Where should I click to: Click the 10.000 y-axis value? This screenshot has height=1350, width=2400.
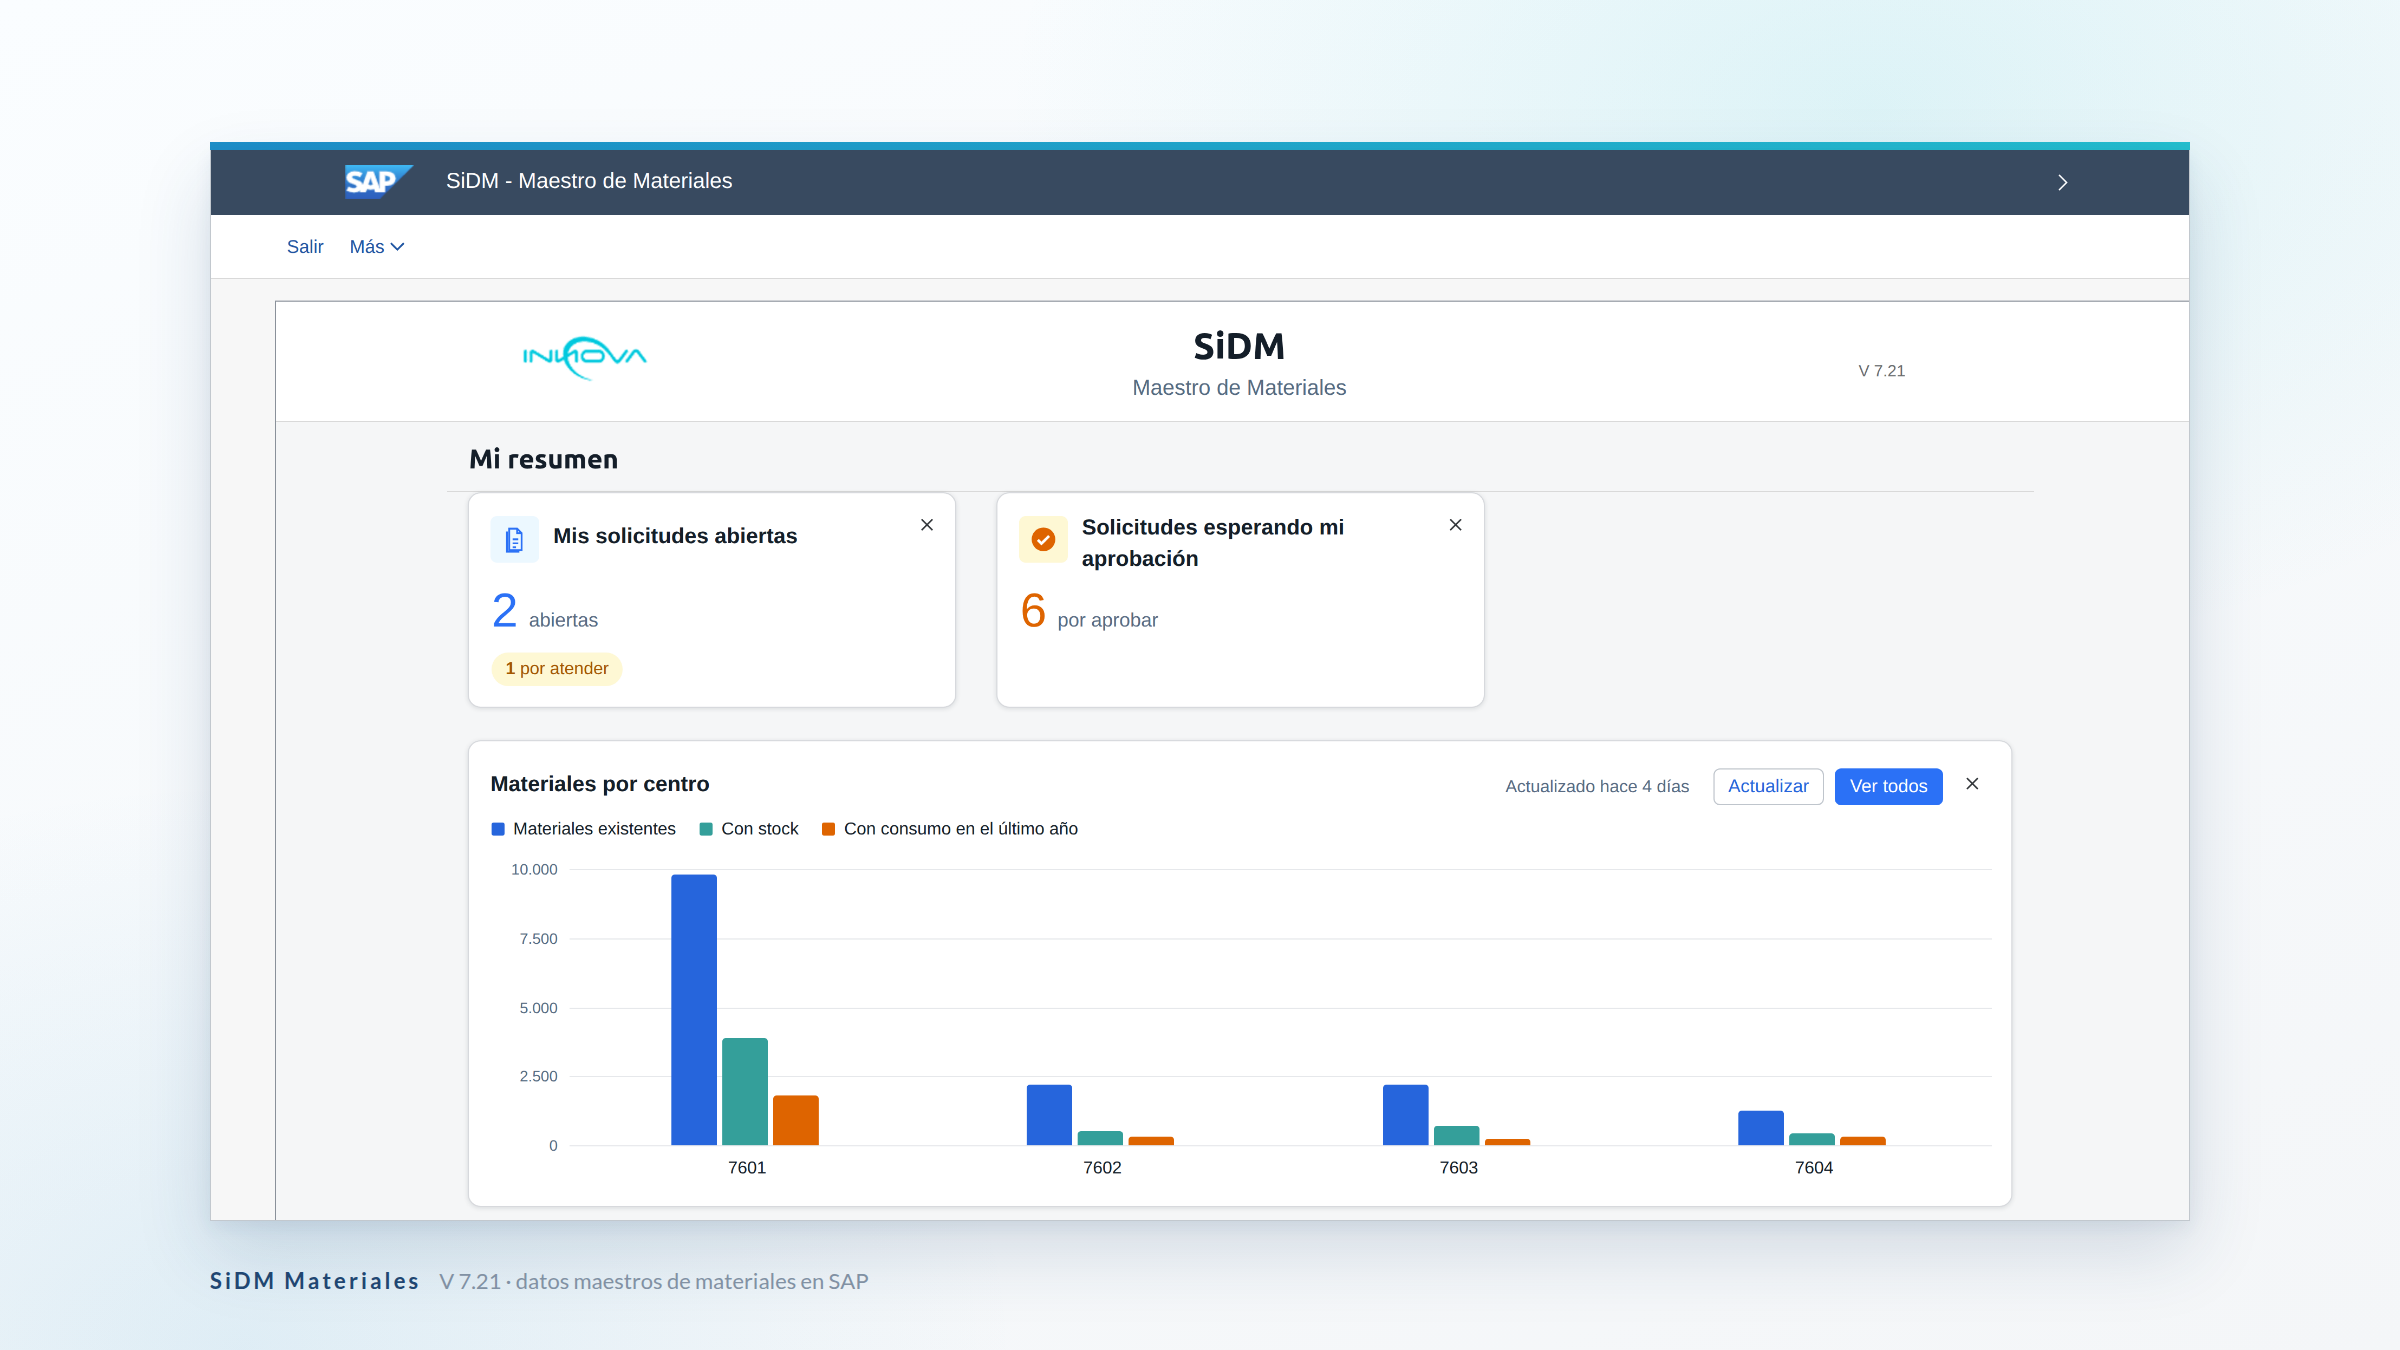(534, 870)
